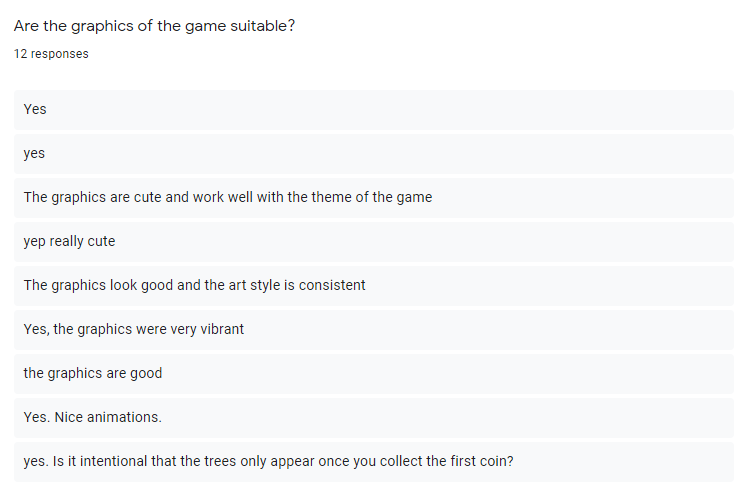Click the response asking about trees appearing

[x=374, y=461]
